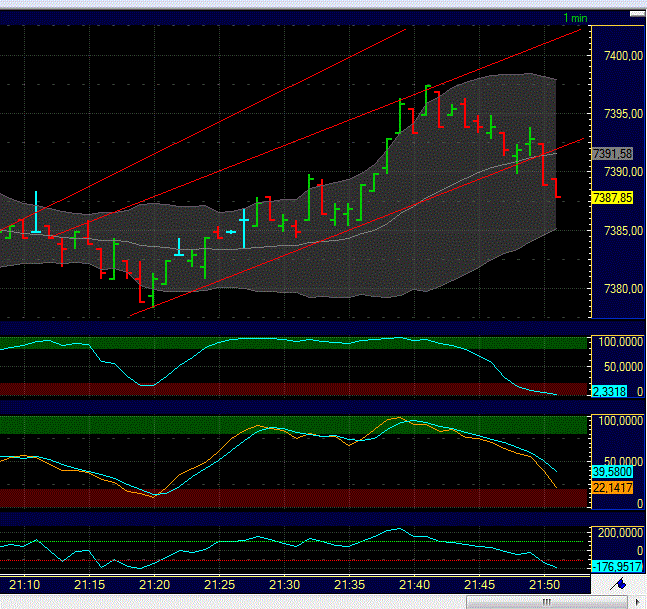647x609 pixels.
Task: Click the 21:20 time axis label
Action: click(155, 585)
